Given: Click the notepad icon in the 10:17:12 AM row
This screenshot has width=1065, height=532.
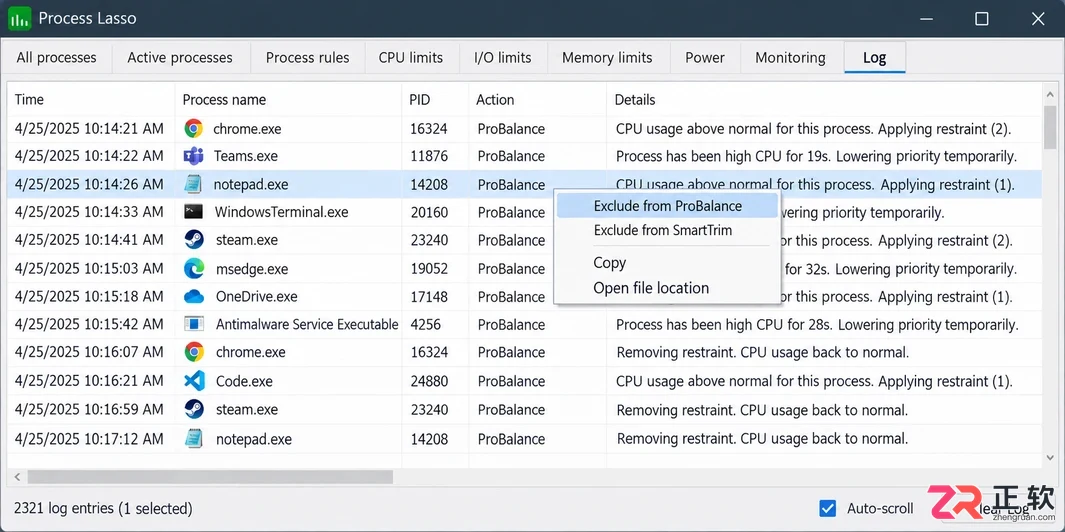Looking at the screenshot, I should (x=194, y=438).
